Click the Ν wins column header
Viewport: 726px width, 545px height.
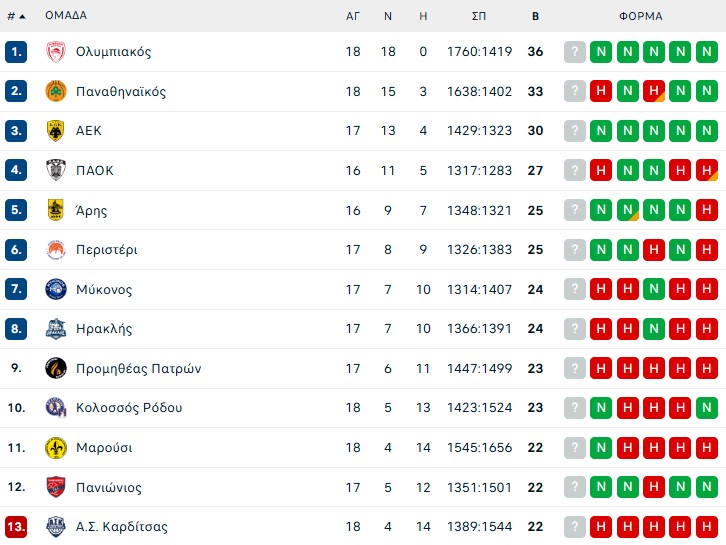[x=388, y=16]
